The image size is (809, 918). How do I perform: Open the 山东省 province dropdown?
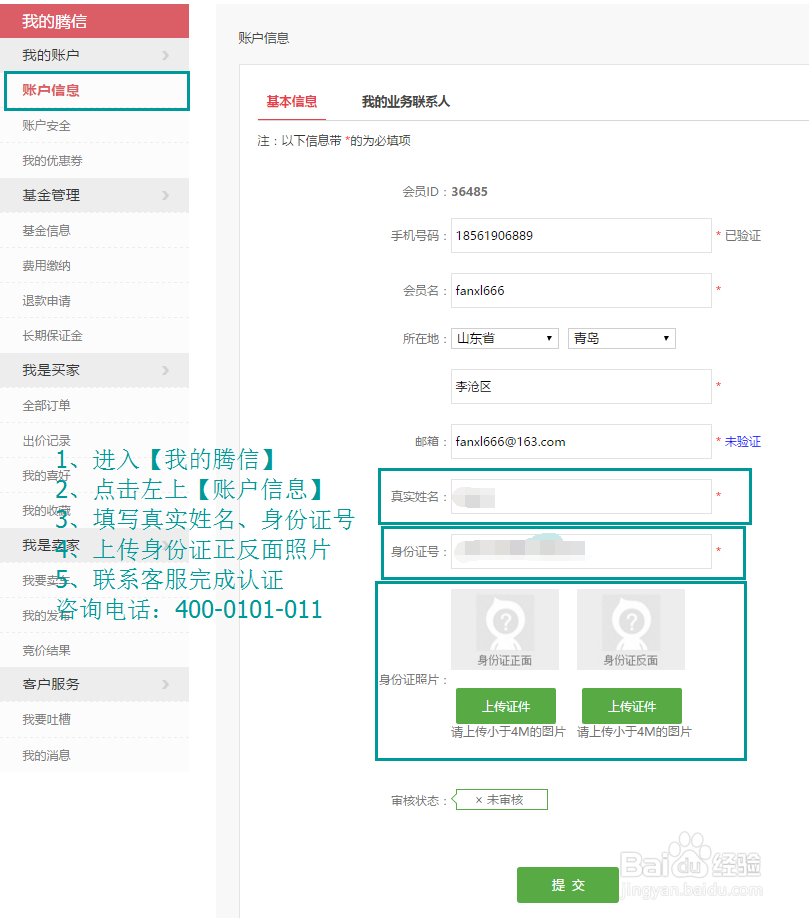click(x=504, y=338)
